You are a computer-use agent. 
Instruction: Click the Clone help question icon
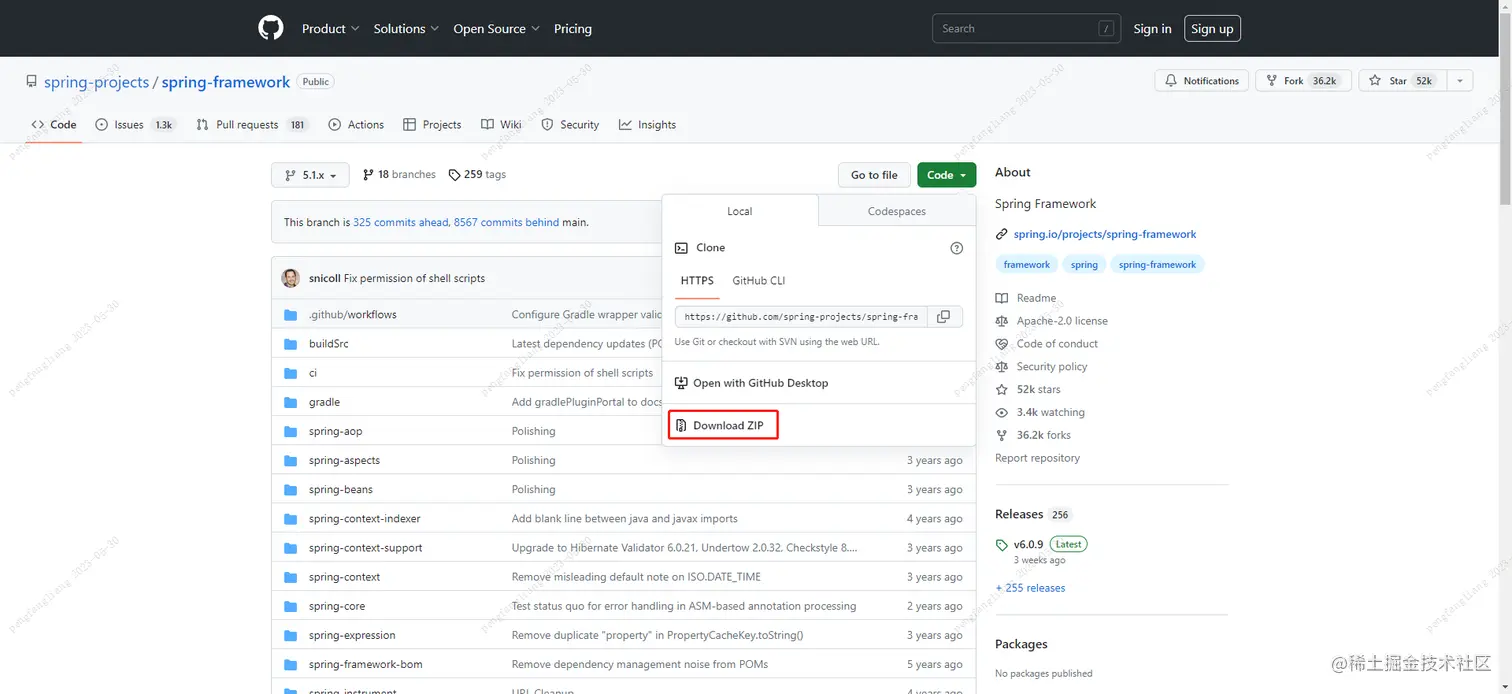(x=956, y=248)
